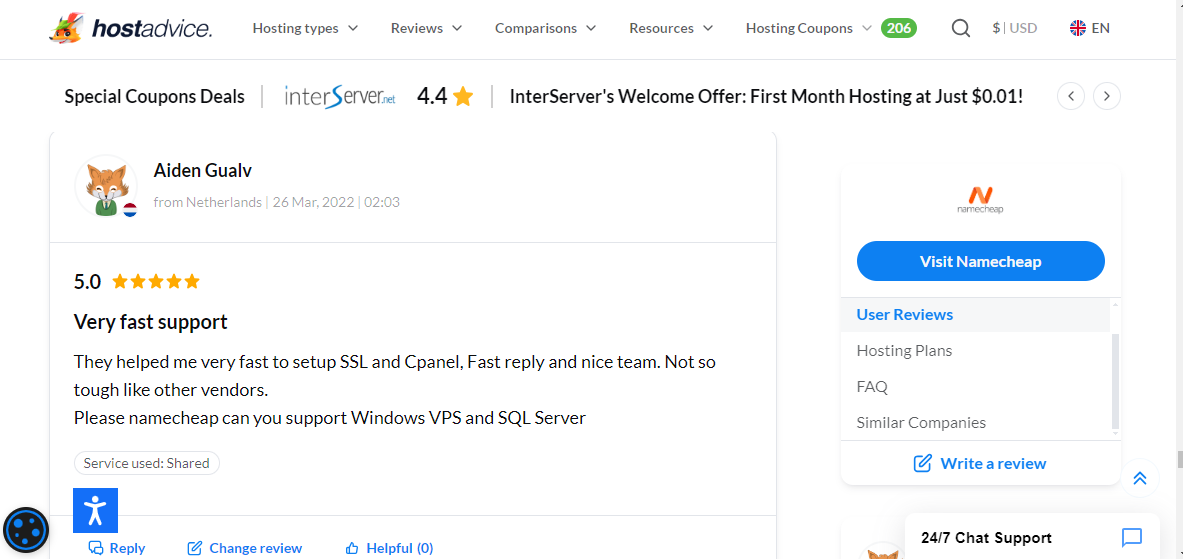Click the review date 26 Mar, 2022
1183x559 pixels.
314,202
